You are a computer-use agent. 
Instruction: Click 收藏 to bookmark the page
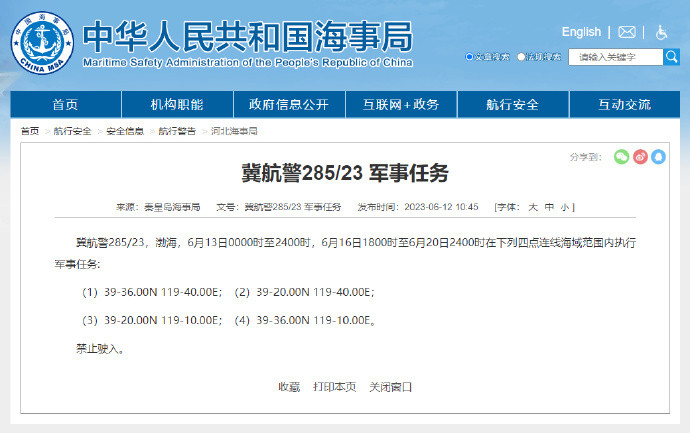[x=289, y=387]
